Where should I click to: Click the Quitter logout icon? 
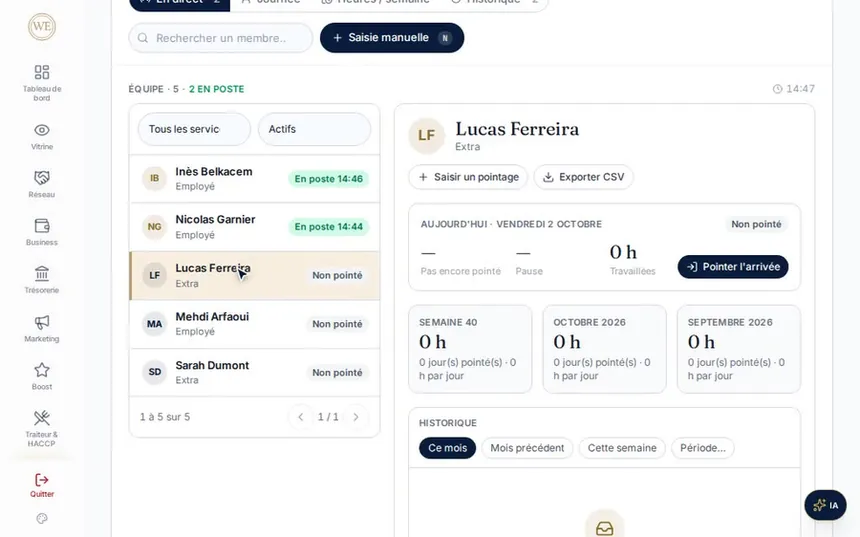42,480
